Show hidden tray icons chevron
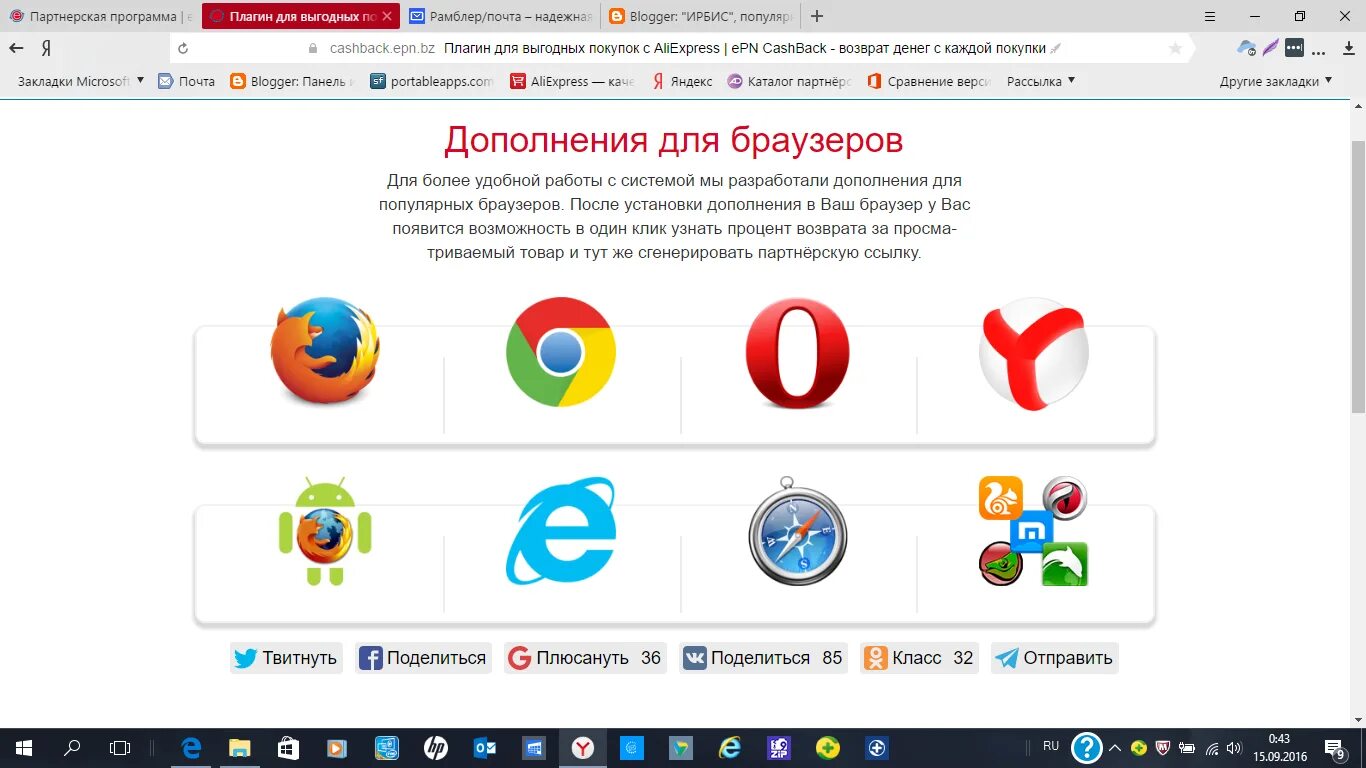 [1115, 747]
